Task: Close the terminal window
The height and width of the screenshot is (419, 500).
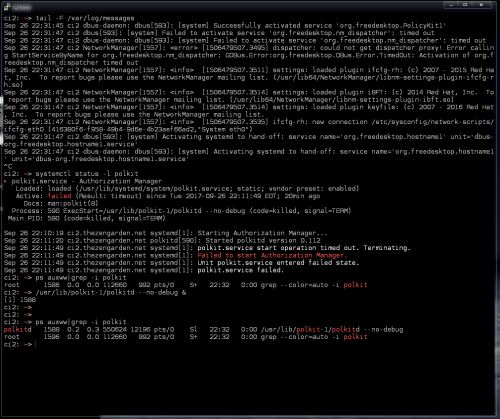Action: click(481, 5)
